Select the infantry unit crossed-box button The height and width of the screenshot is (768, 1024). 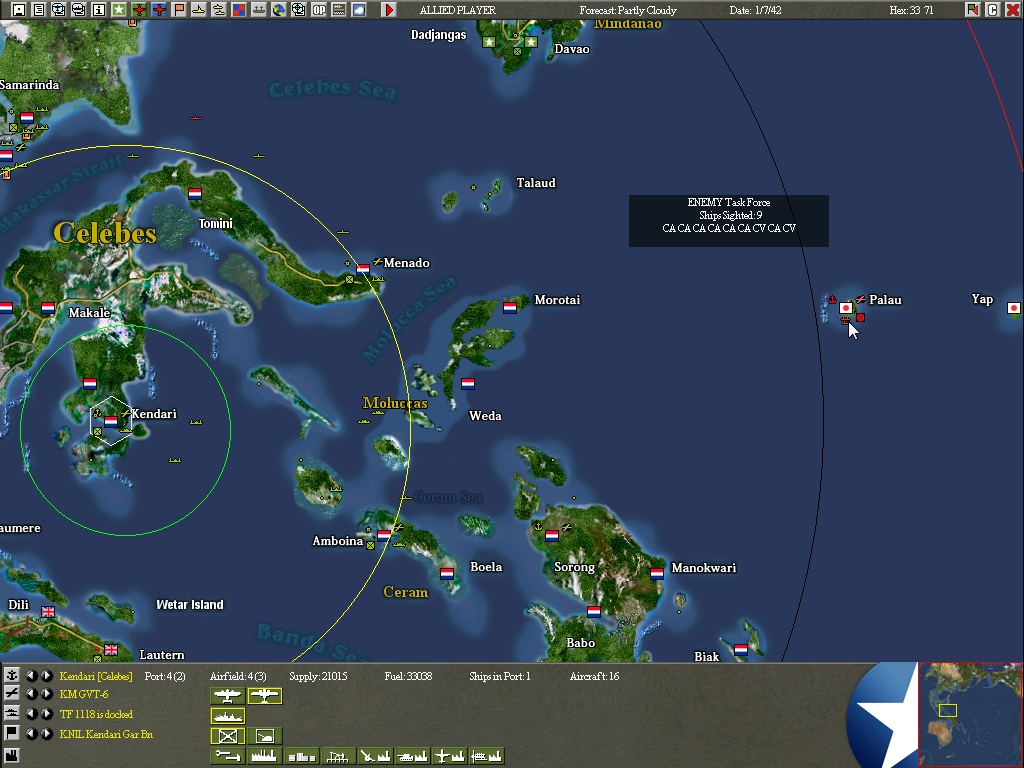227,736
